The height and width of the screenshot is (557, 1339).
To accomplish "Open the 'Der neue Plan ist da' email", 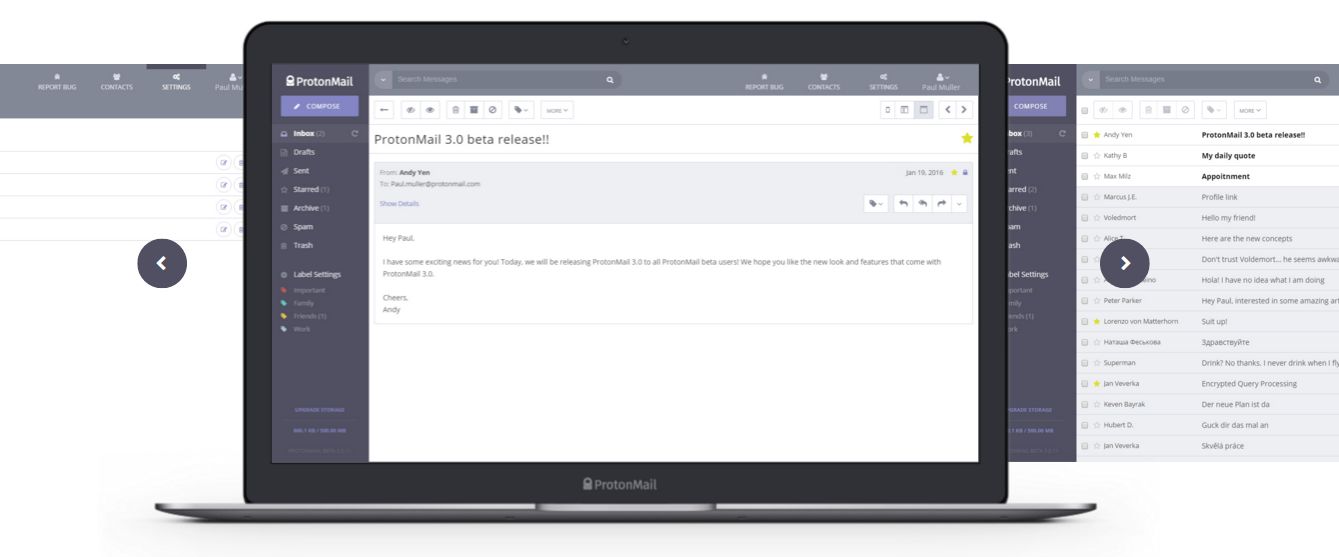I will [1236, 404].
